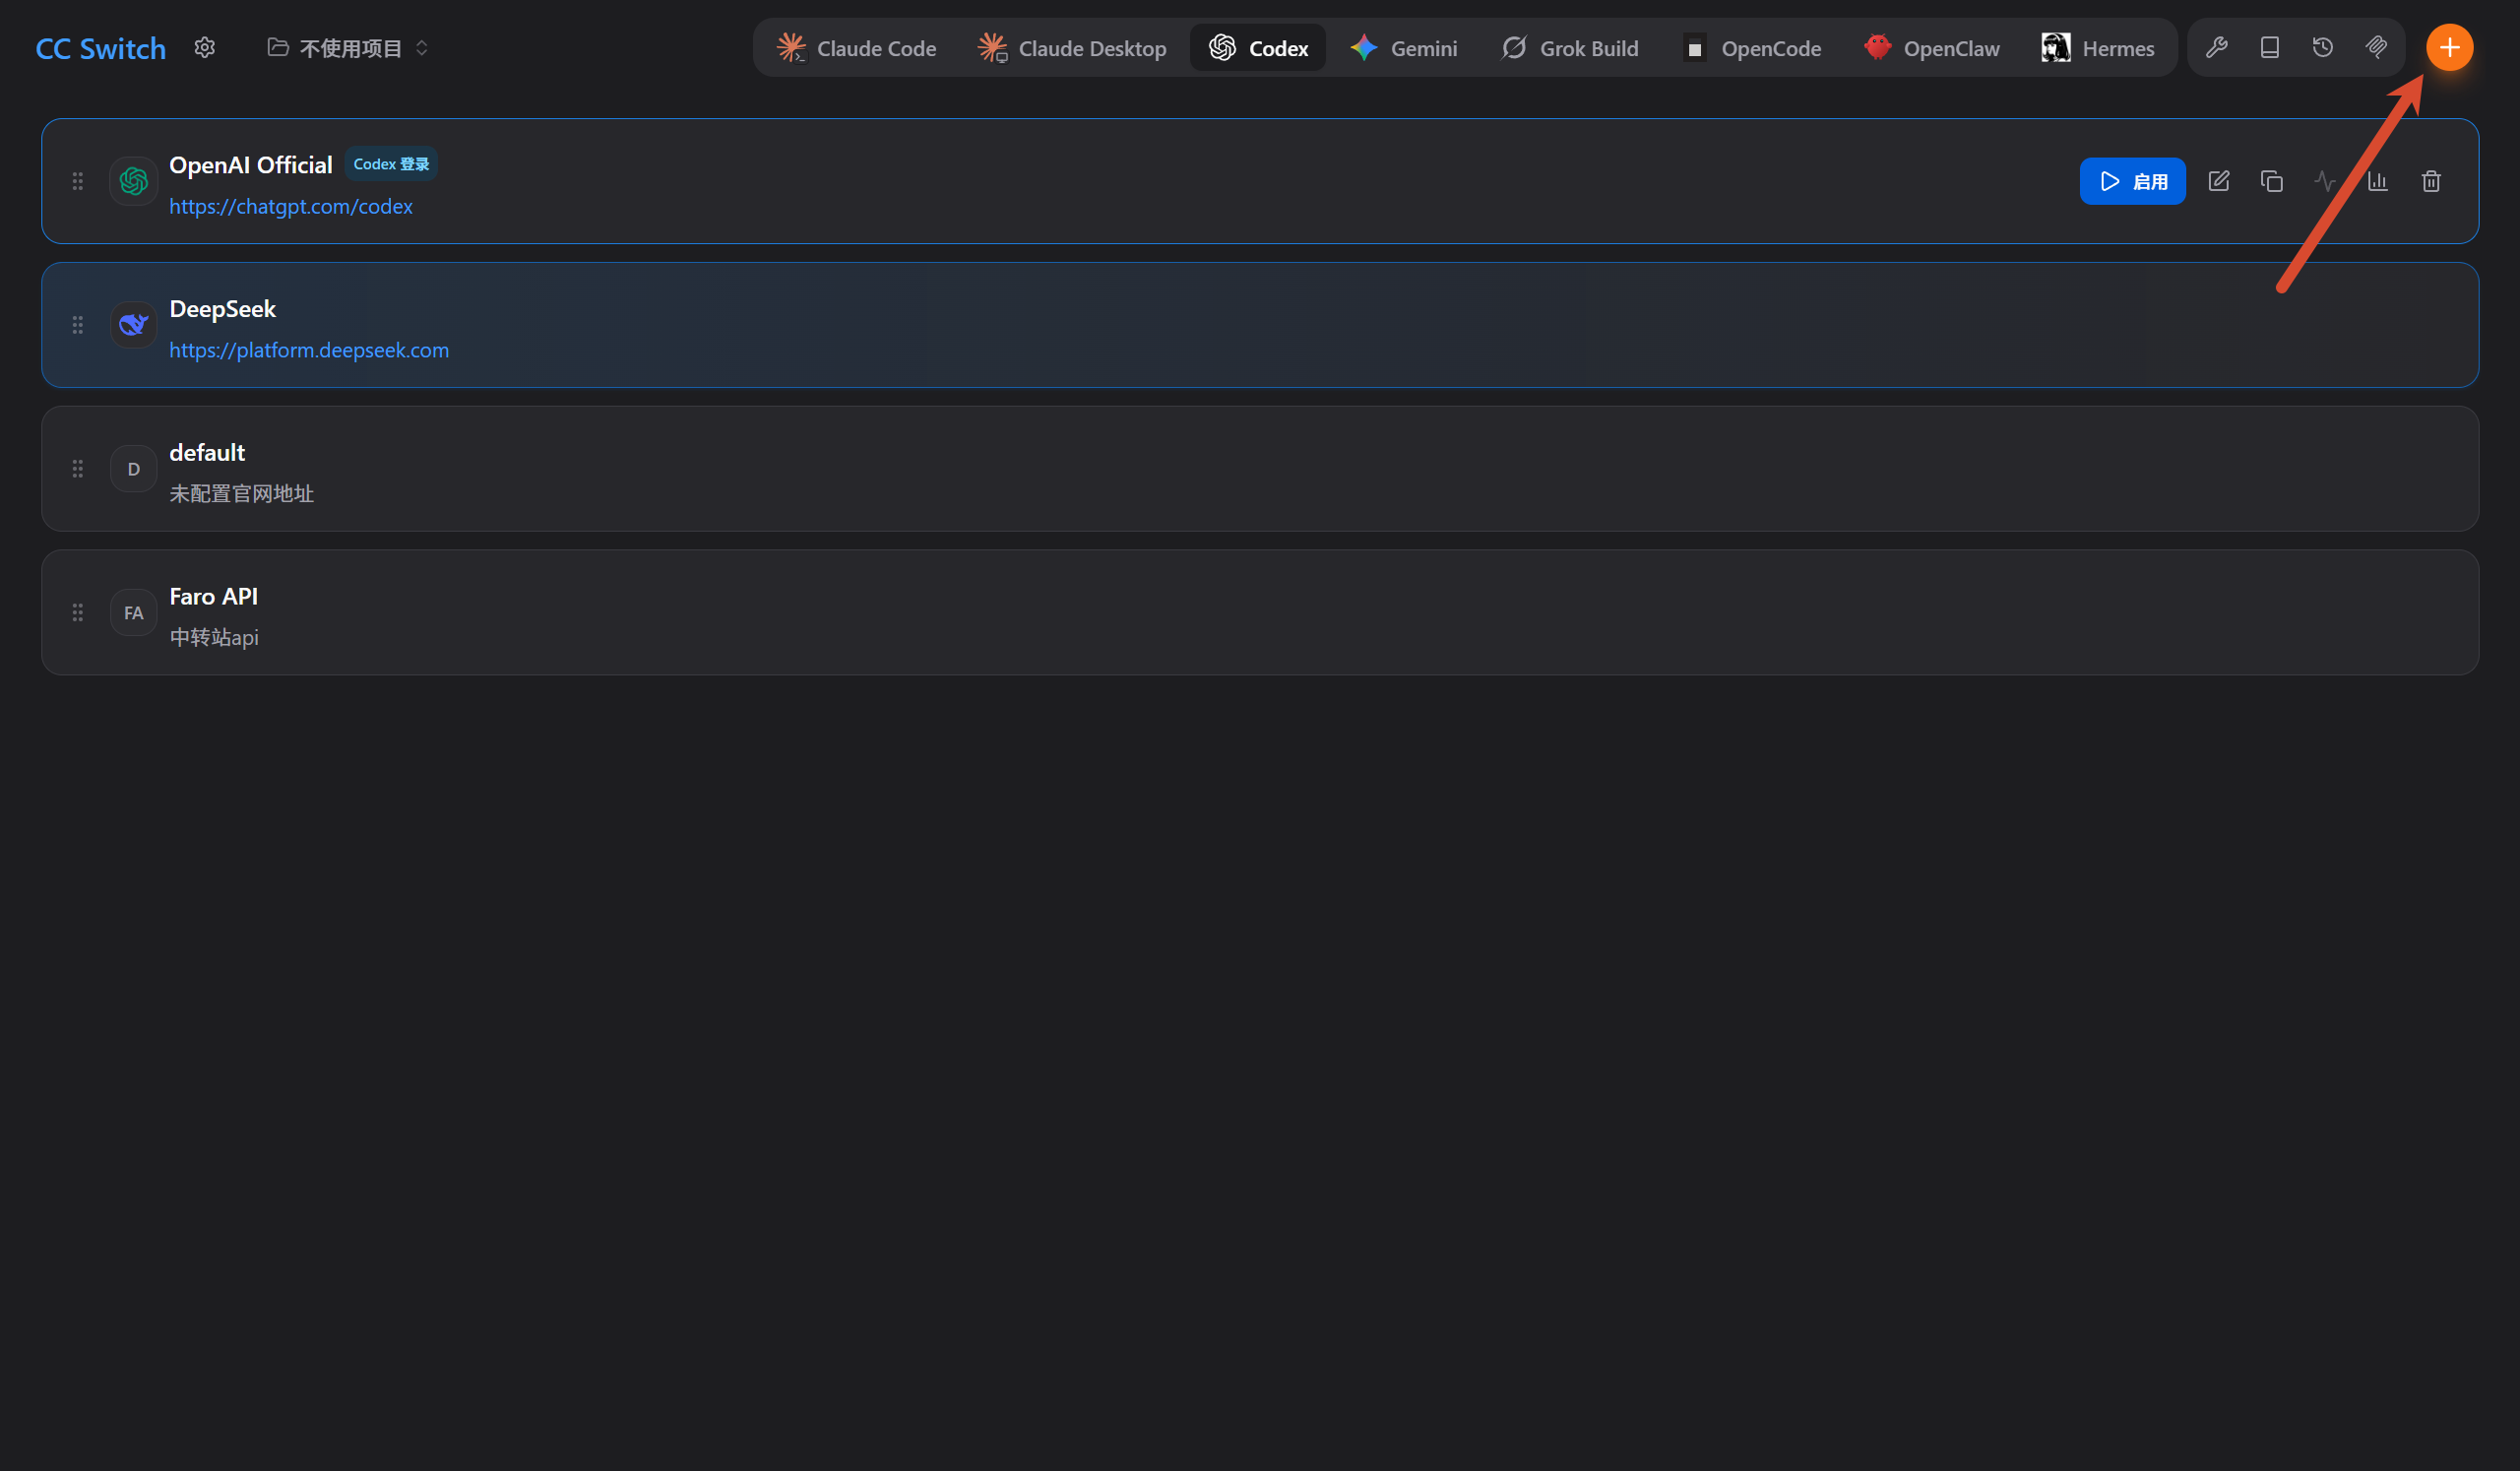
Task: Select the OpenAI Official provider name
Action: click(x=250, y=165)
